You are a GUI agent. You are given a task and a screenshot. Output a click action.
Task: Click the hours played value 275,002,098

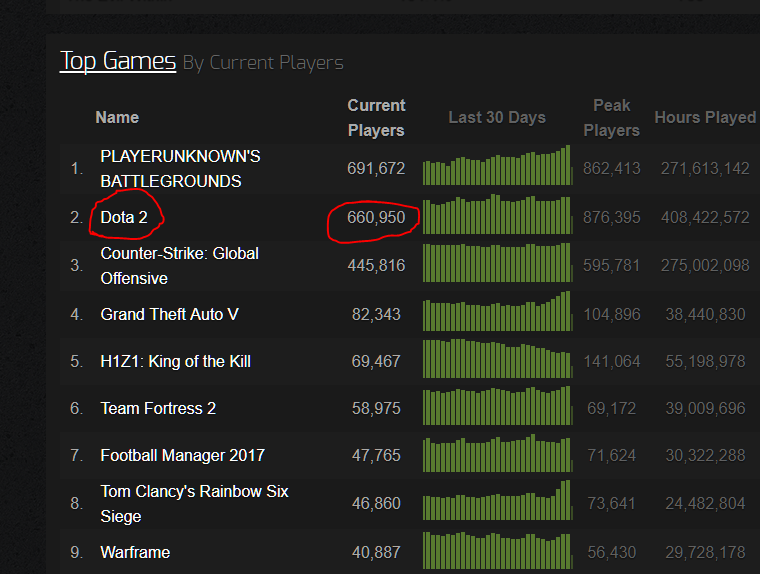[x=705, y=265]
